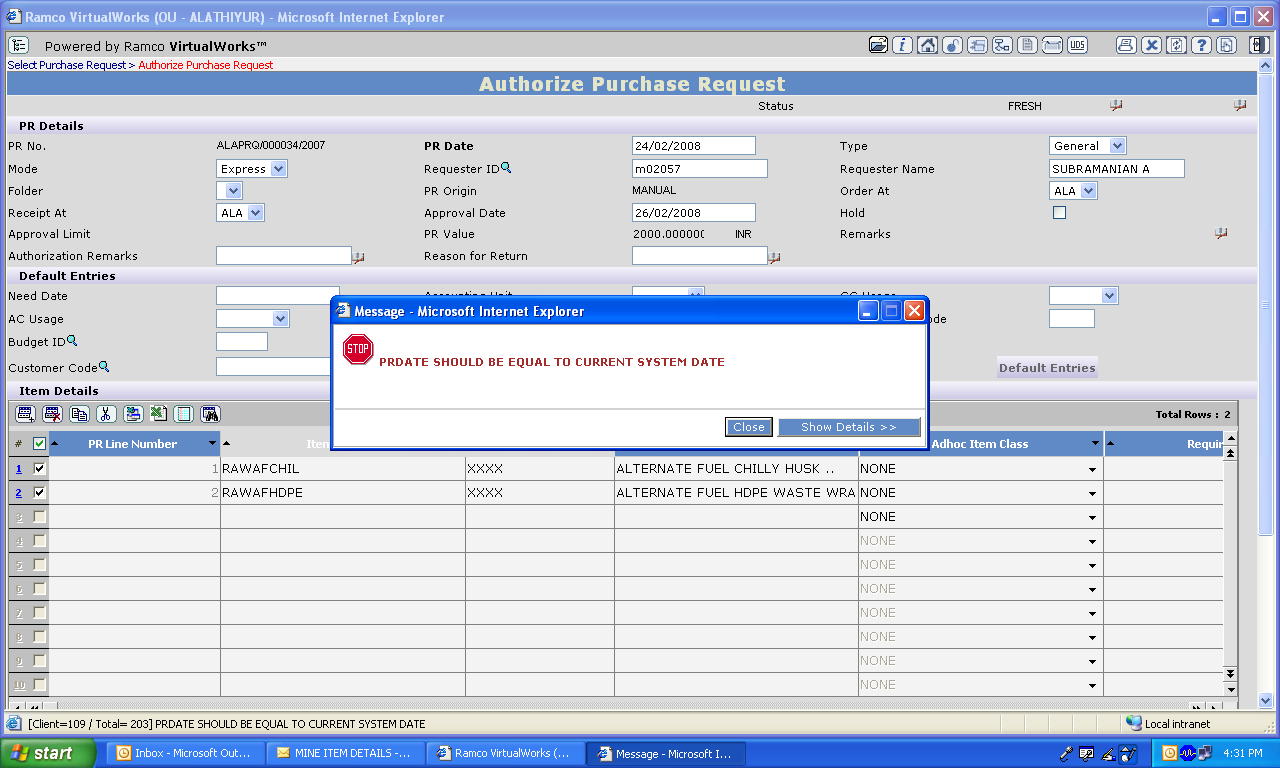Screen dimensions: 1280x768
Task: Open notes icon beside Reason for Return
Action: (774, 258)
